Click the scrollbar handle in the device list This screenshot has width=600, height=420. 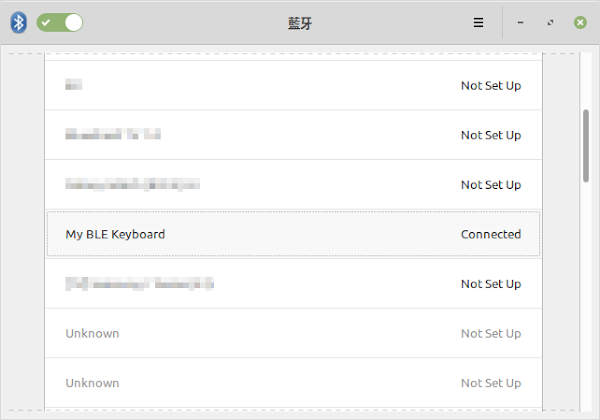click(x=586, y=146)
